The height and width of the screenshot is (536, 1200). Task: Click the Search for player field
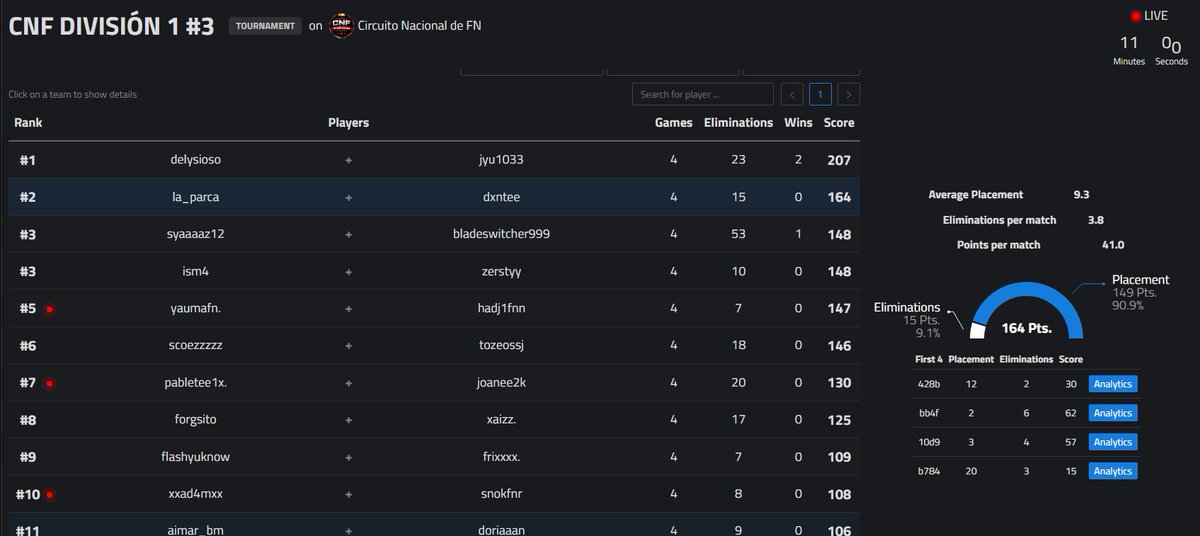pos(703,95)
